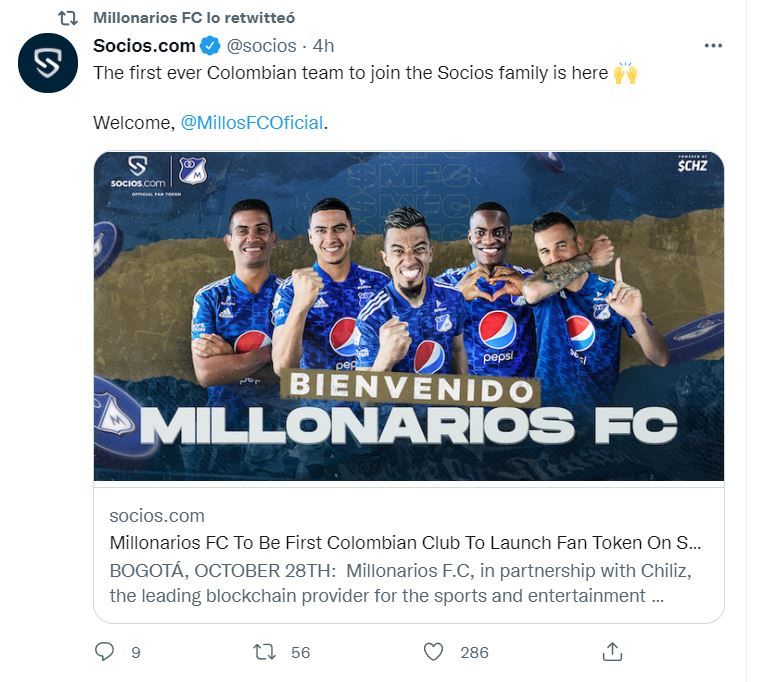Open the Bienvenido Millonarios FC image

(408, 316)
